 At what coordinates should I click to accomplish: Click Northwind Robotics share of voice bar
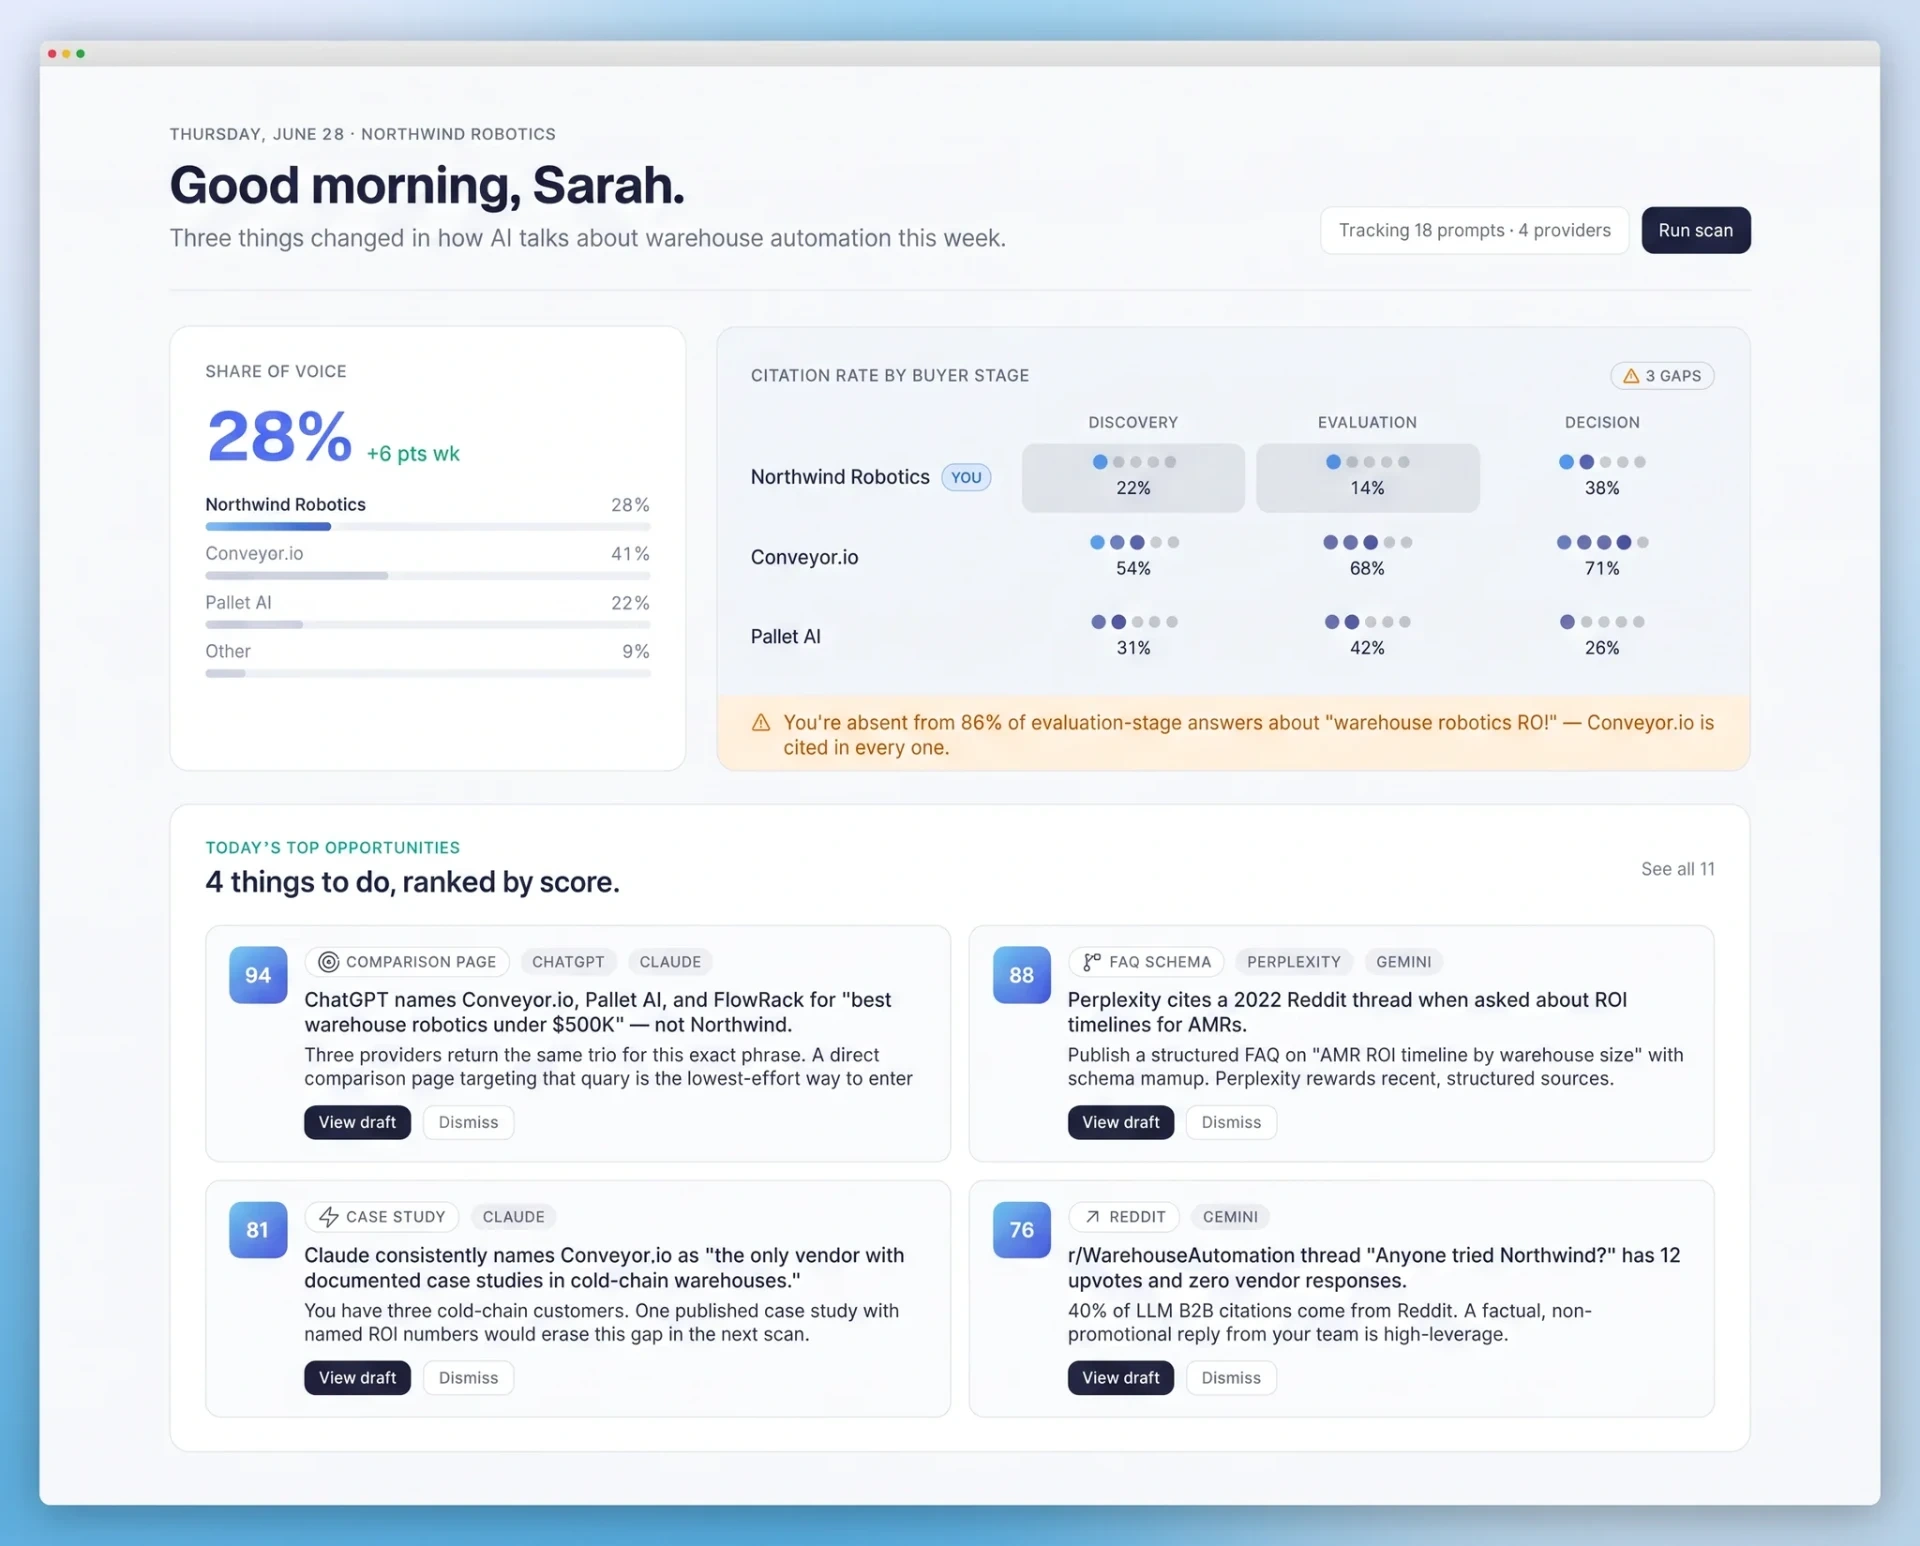click(x=428, y=526)
